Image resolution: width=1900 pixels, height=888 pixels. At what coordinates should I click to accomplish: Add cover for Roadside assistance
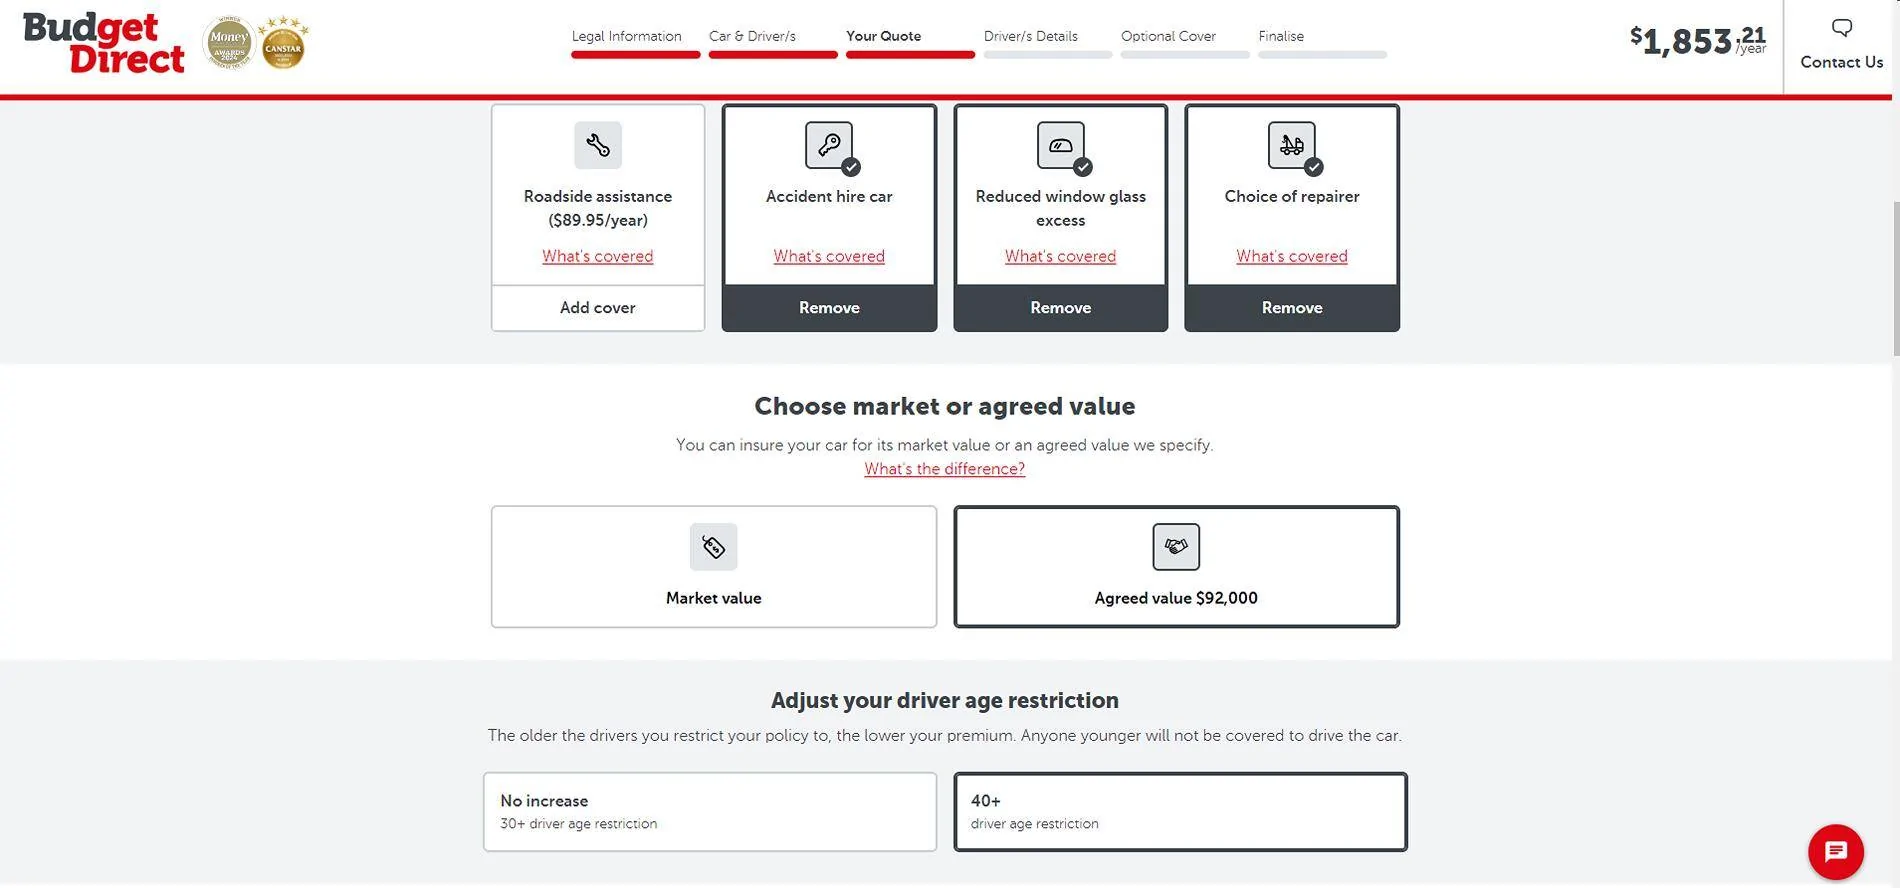click(598, 308)
